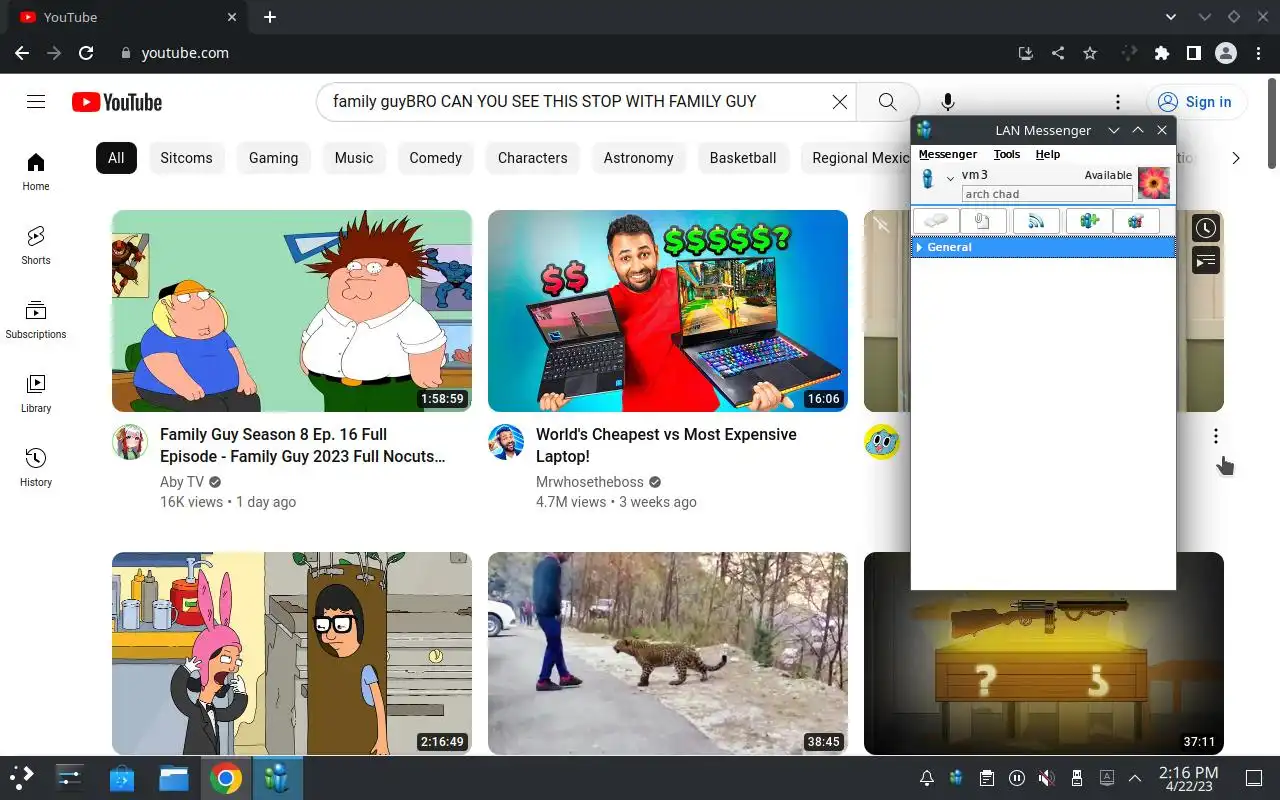Click the add group icon in LAN Messenger
The width and height of the screenshot is (1280, 800).
coord(1089,222)
